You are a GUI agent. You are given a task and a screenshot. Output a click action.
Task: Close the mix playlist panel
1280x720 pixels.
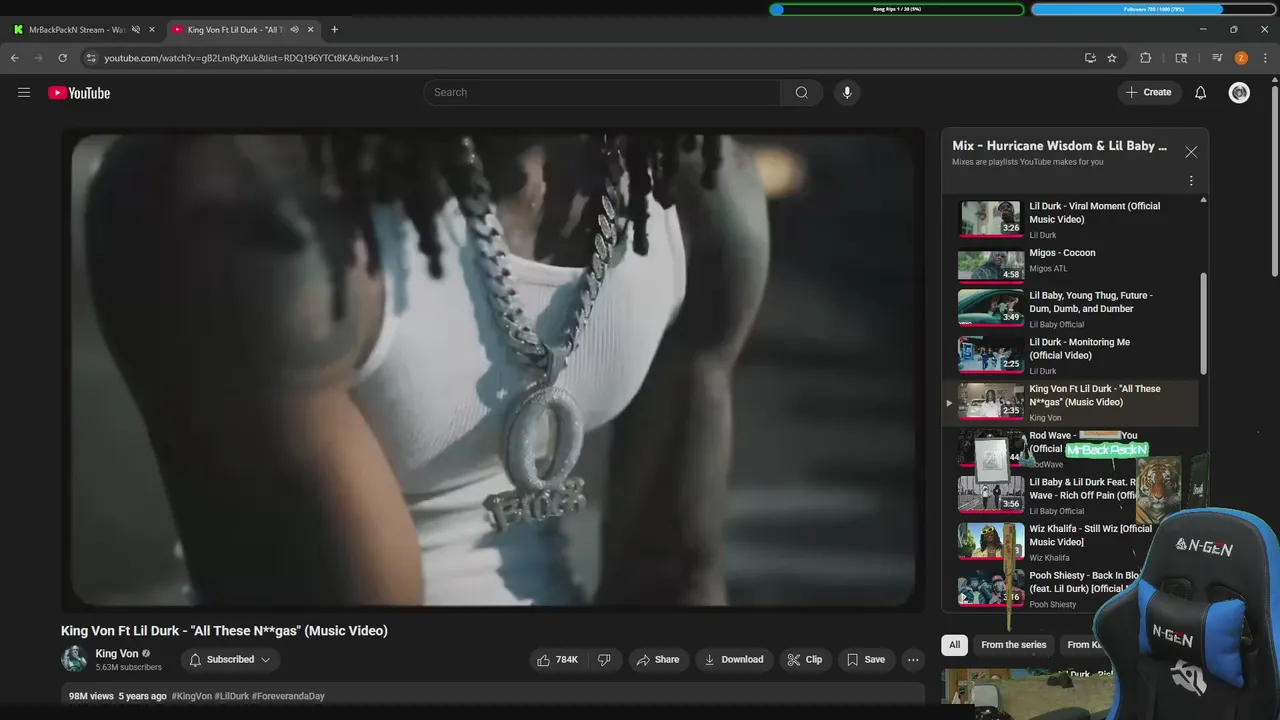1191,152
